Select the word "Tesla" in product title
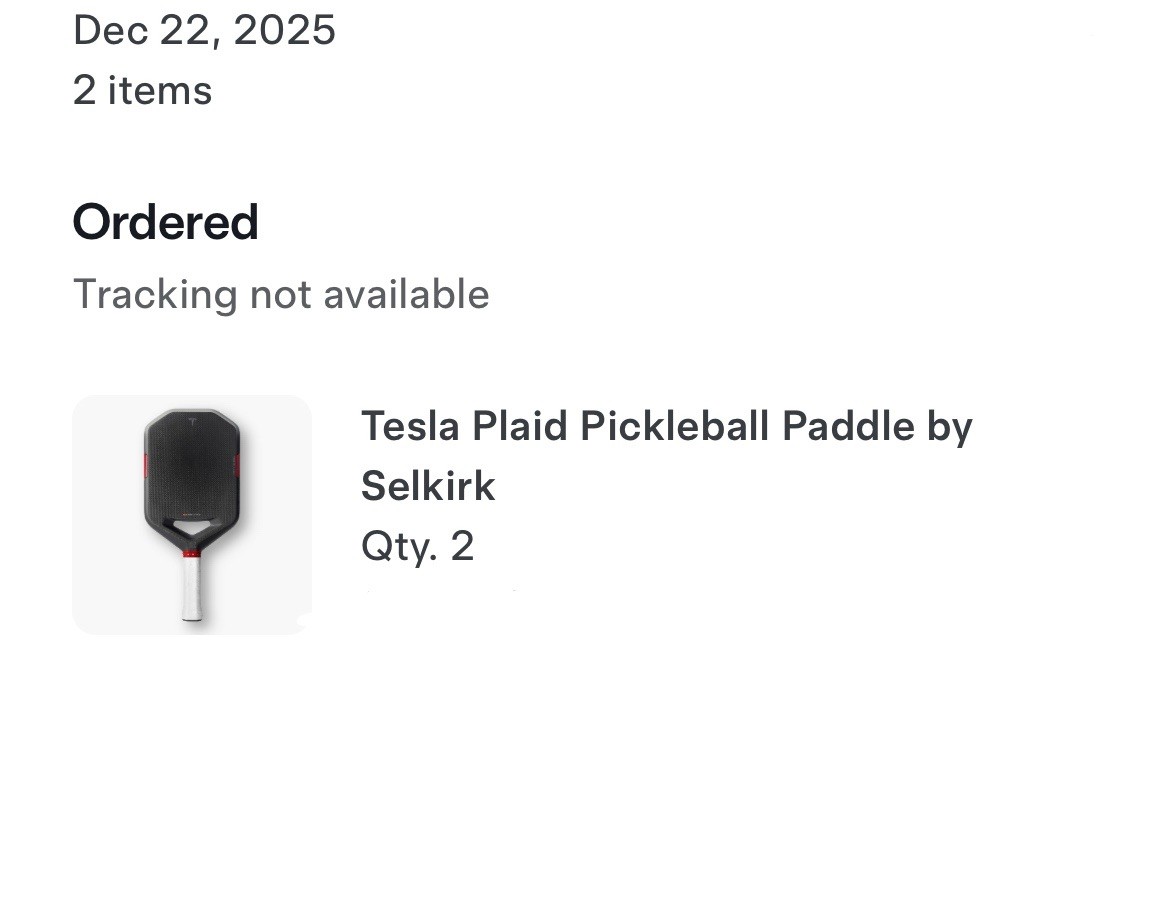 [x=410, y=427]
